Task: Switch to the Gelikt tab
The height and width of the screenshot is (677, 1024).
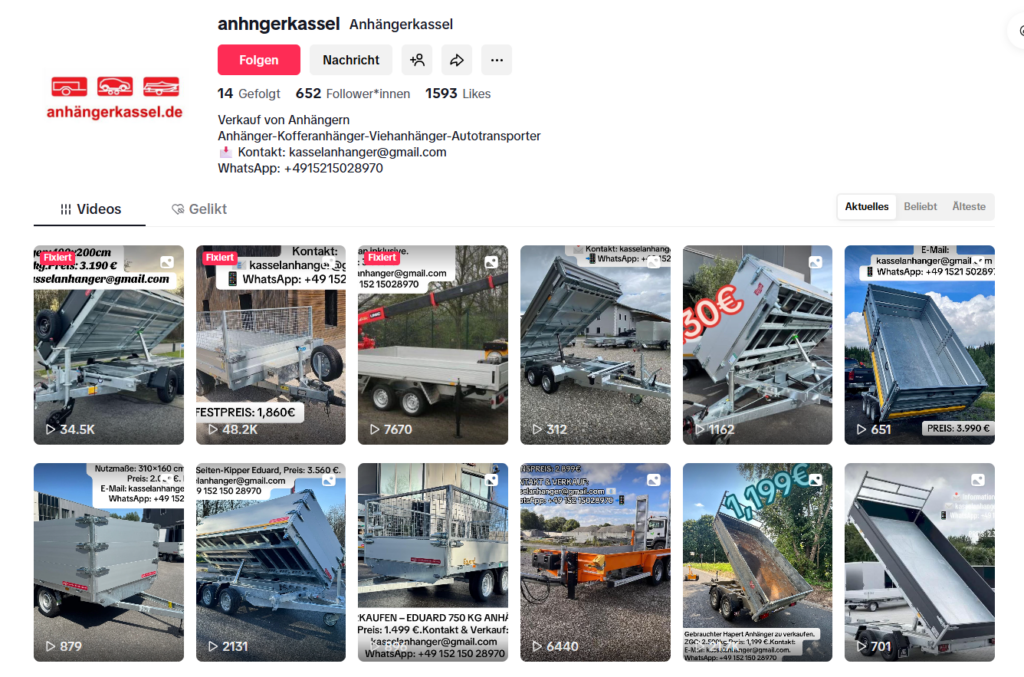Action: coord(199,209)
